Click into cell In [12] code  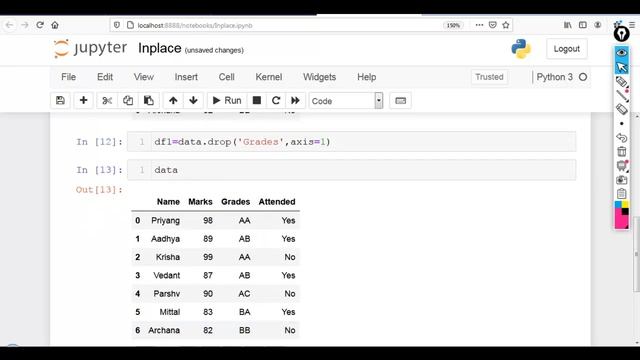pos(363,142)
